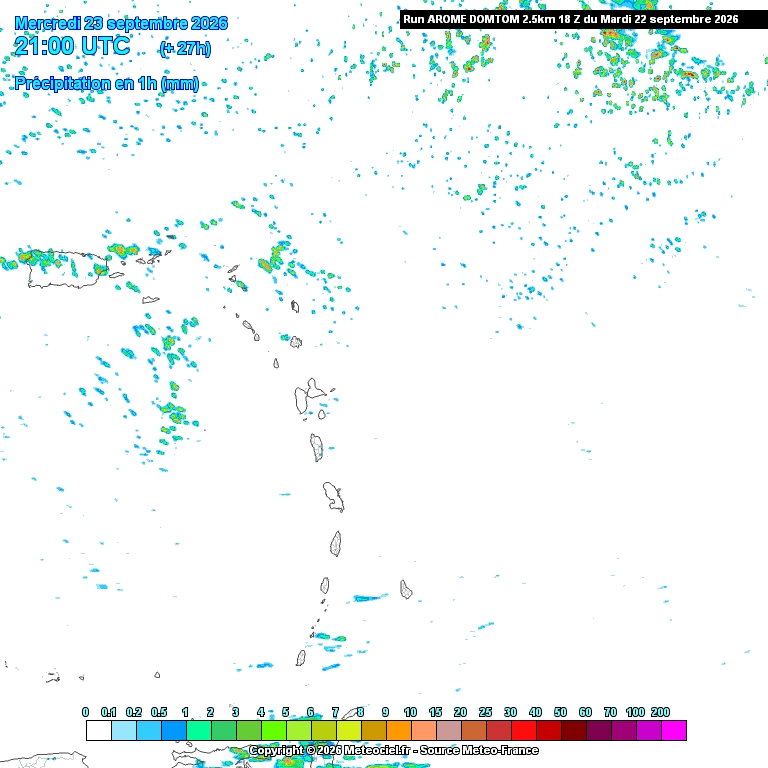Pick the lightest blue swatch labeled 0.1
Image resolution: width=768 pixels, height=768 pixels.
pos(124,730)
